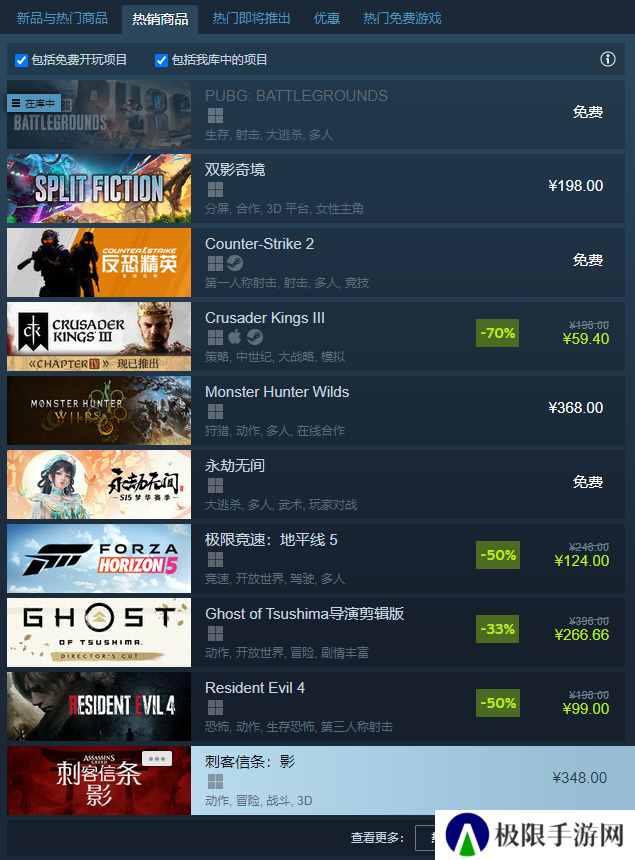Image resolution: width=635 pixels, height=860 pixels.
Task: Click the 在库中 library badge on PUBG
Action: pyautogui.click(x=33, y=103)
